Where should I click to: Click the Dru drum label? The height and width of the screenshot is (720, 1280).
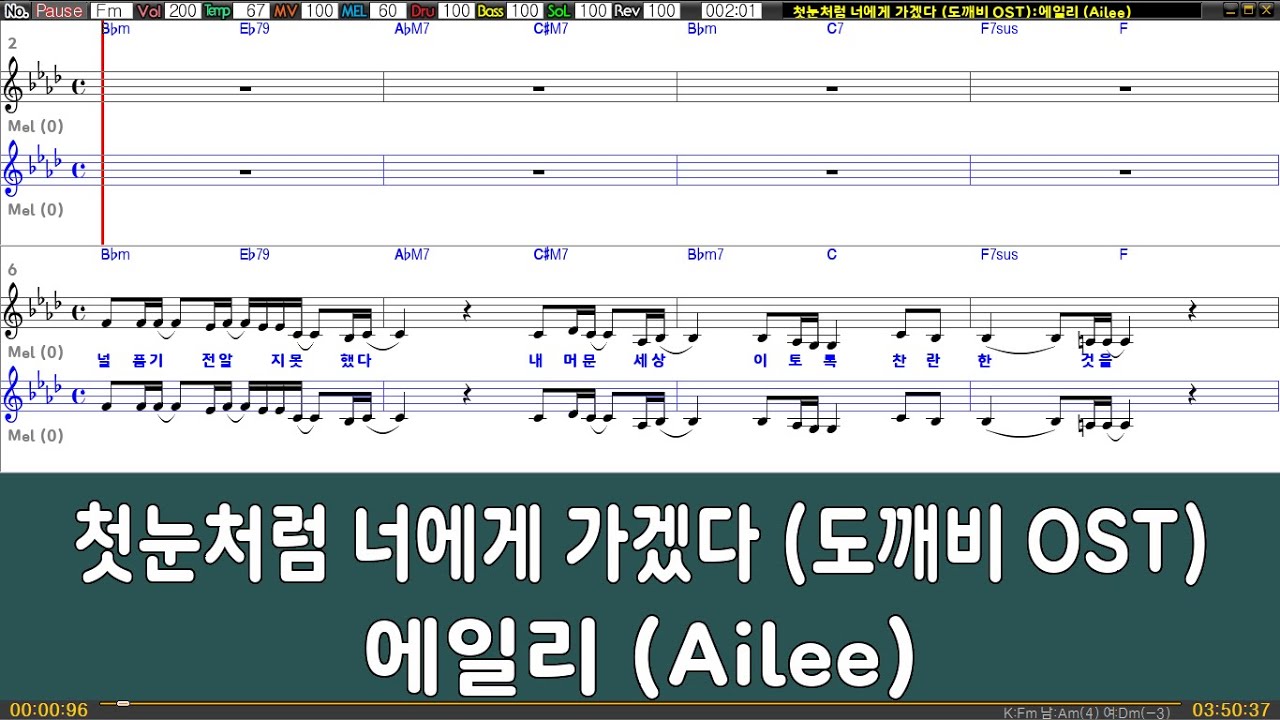pos(423,11)
